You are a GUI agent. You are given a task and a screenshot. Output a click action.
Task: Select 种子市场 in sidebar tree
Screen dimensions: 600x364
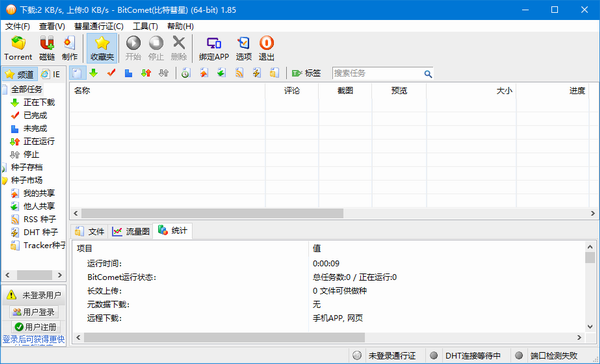click(27, 180)
